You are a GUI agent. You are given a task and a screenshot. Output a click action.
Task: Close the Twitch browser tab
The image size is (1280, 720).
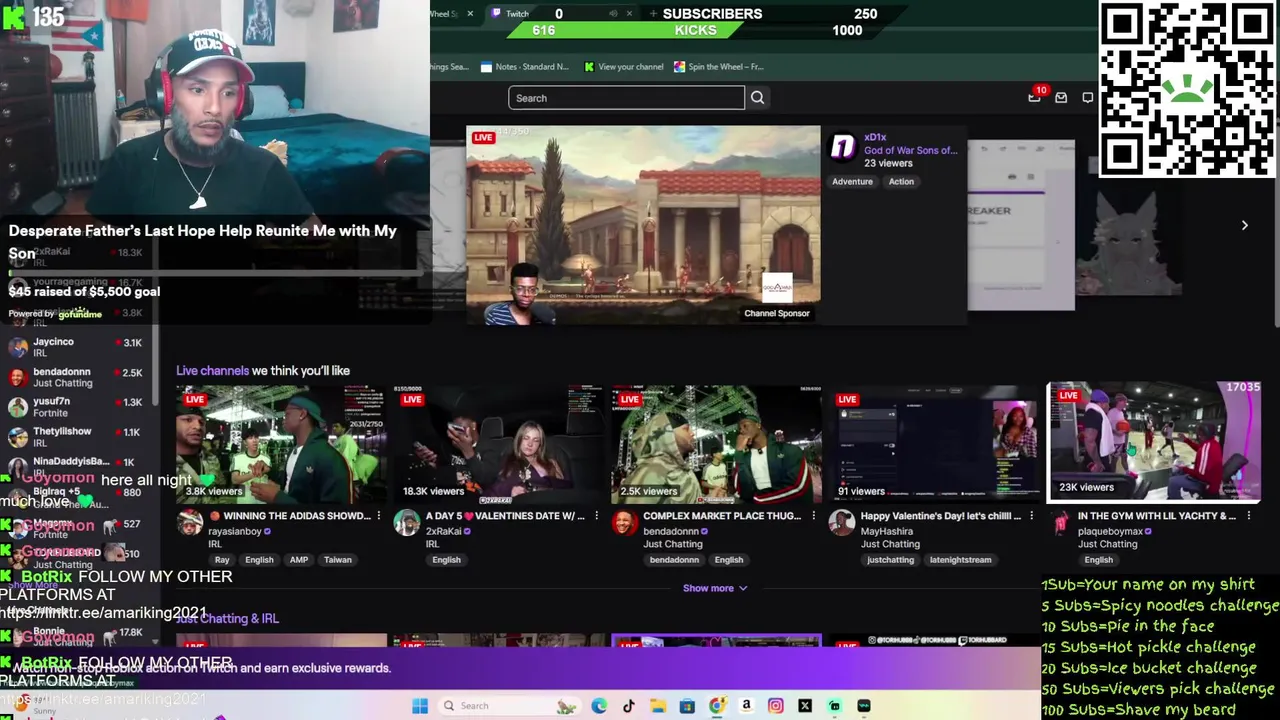click(x=629, y=13)
